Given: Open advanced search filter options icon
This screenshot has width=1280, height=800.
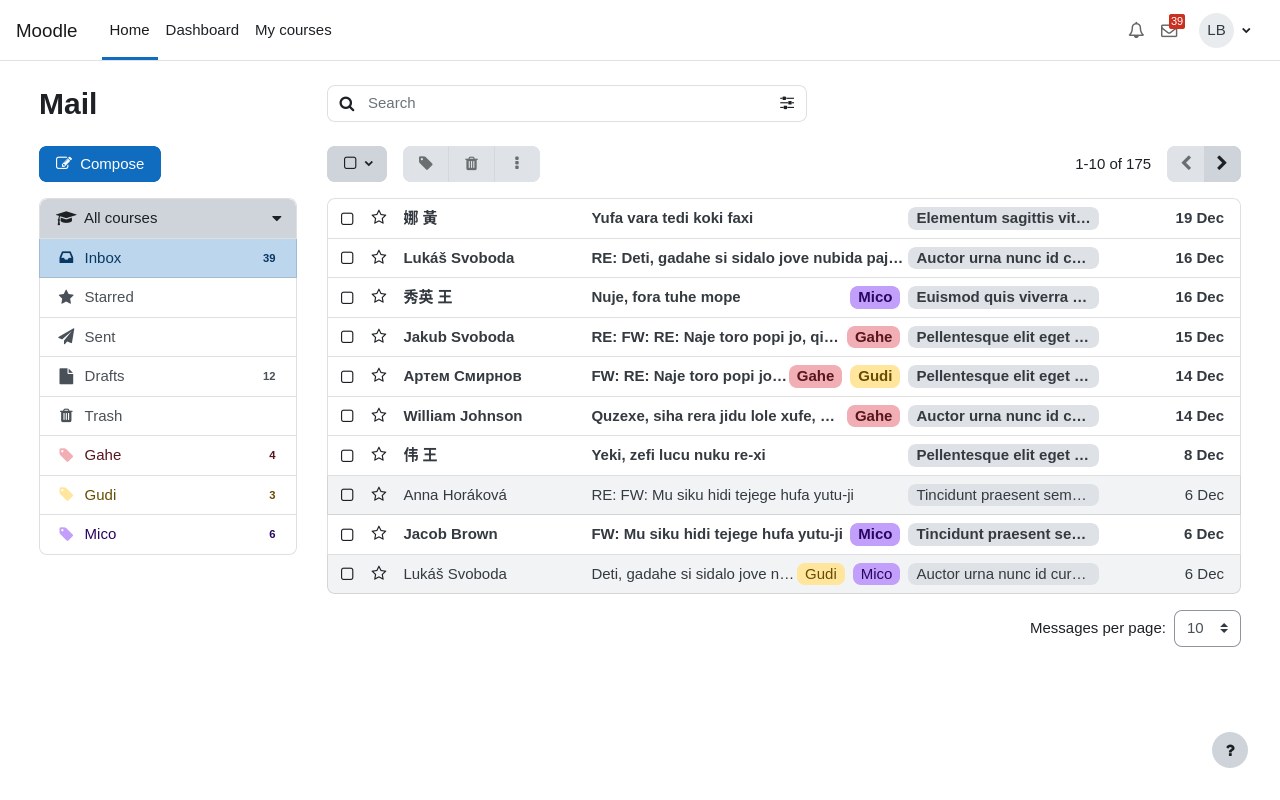Looking at the screenshot, I should coord(787,103).
